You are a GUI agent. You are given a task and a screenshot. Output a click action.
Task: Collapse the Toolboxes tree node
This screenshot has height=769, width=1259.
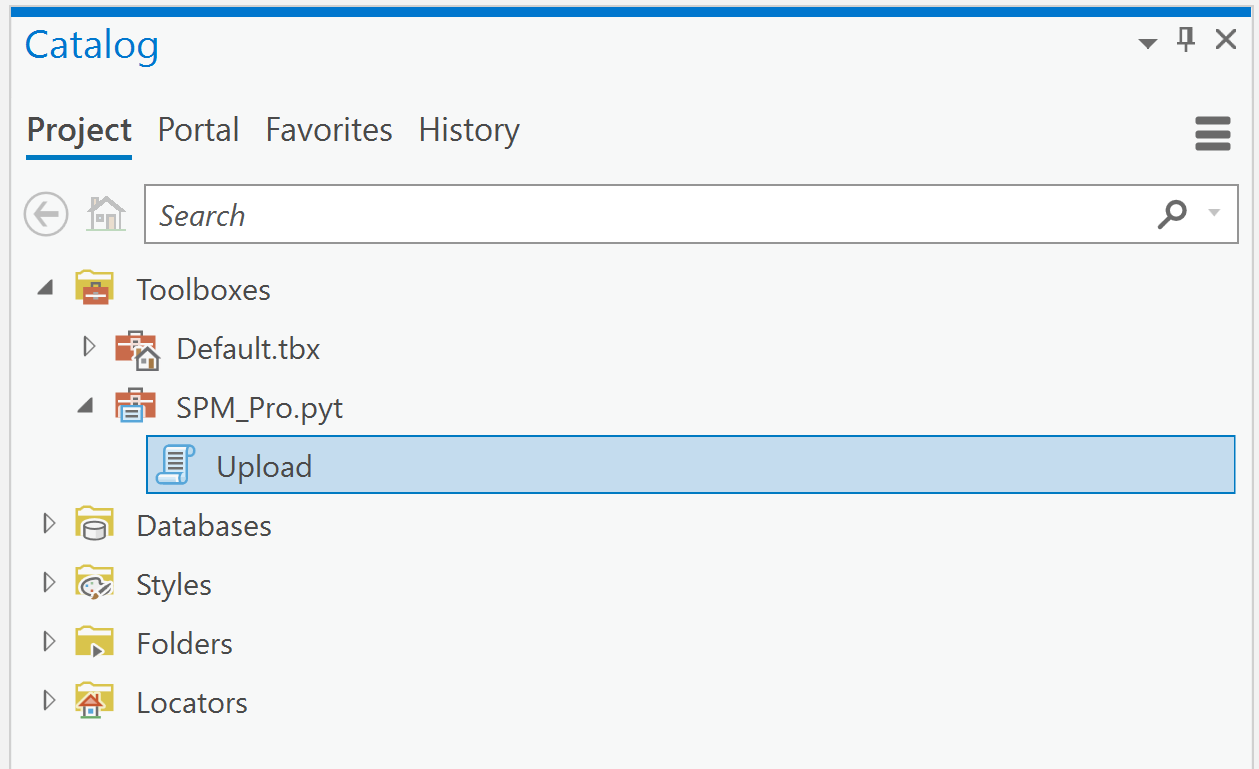tap(46, 289)
